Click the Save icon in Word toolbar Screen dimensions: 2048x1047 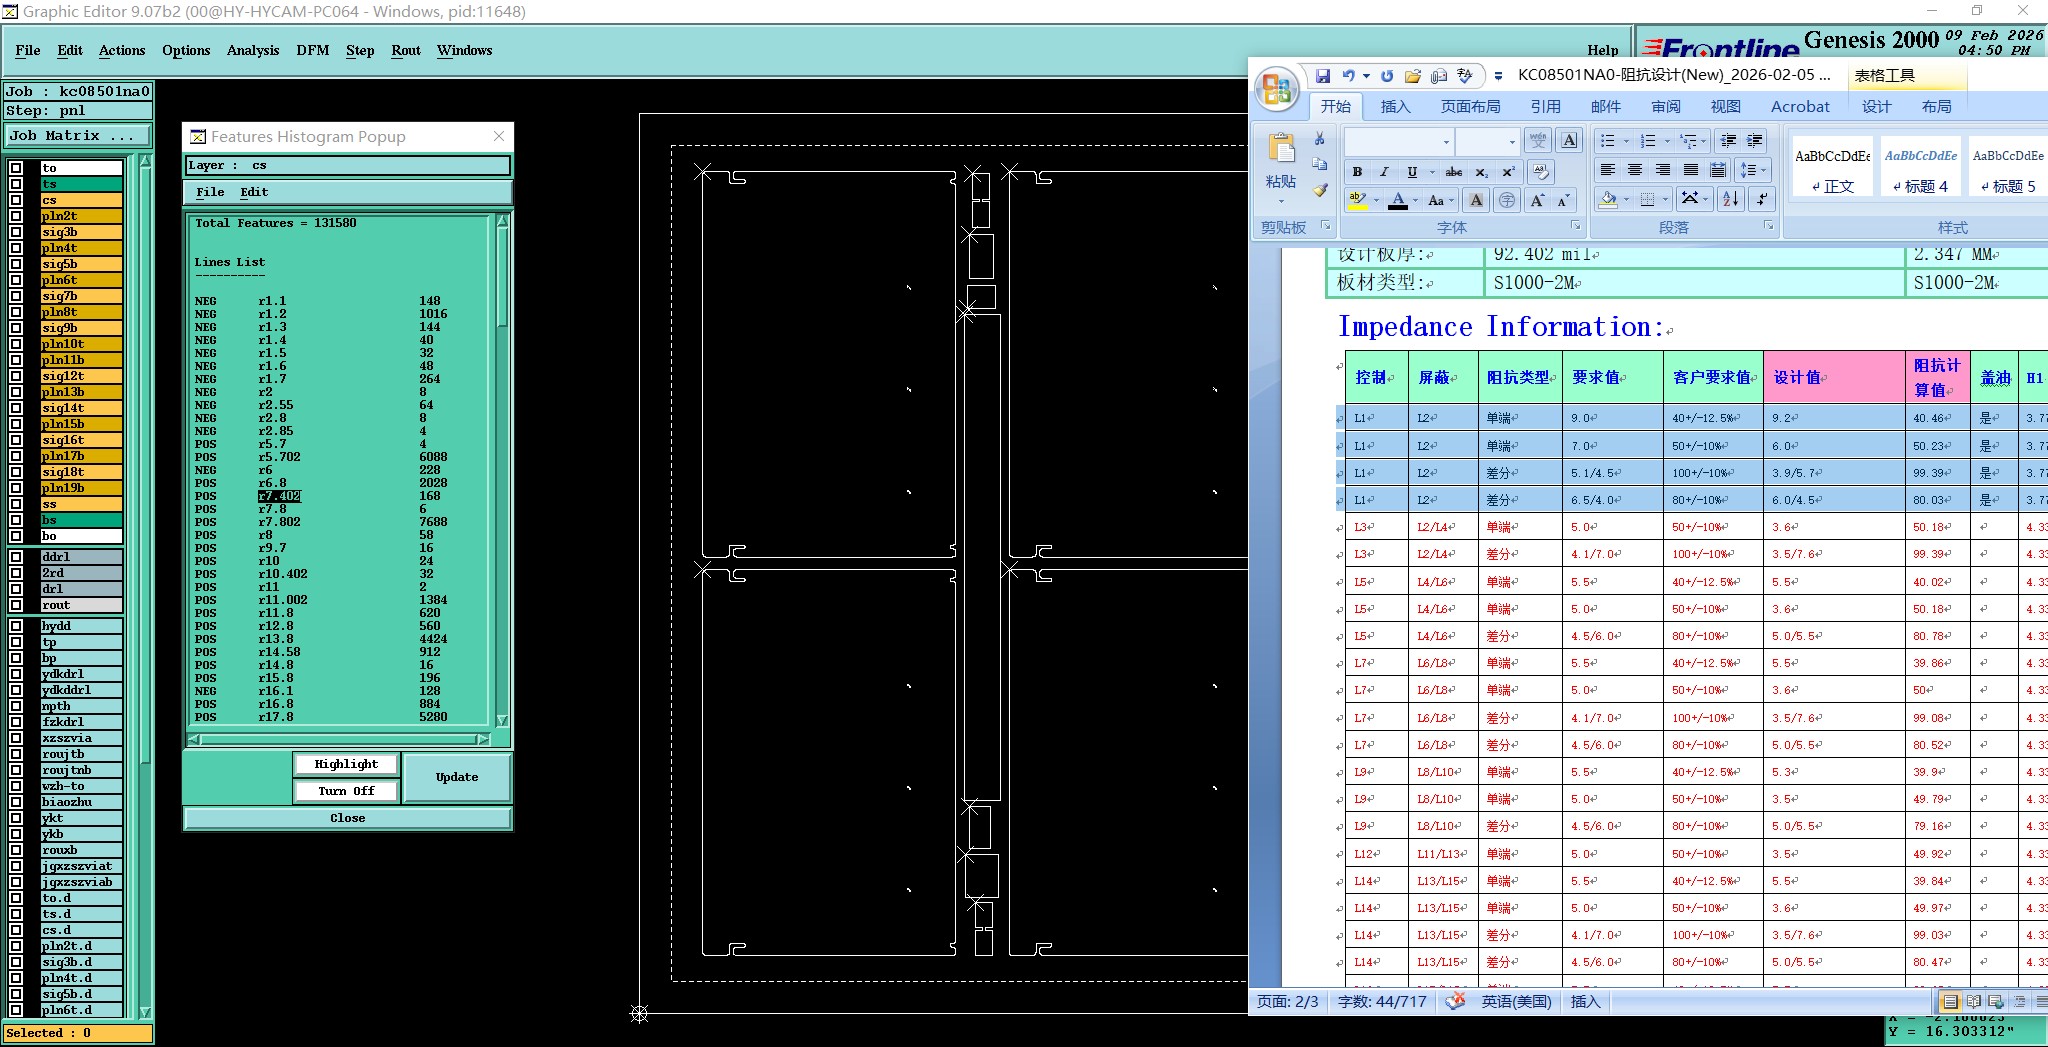coord(1323,76)
